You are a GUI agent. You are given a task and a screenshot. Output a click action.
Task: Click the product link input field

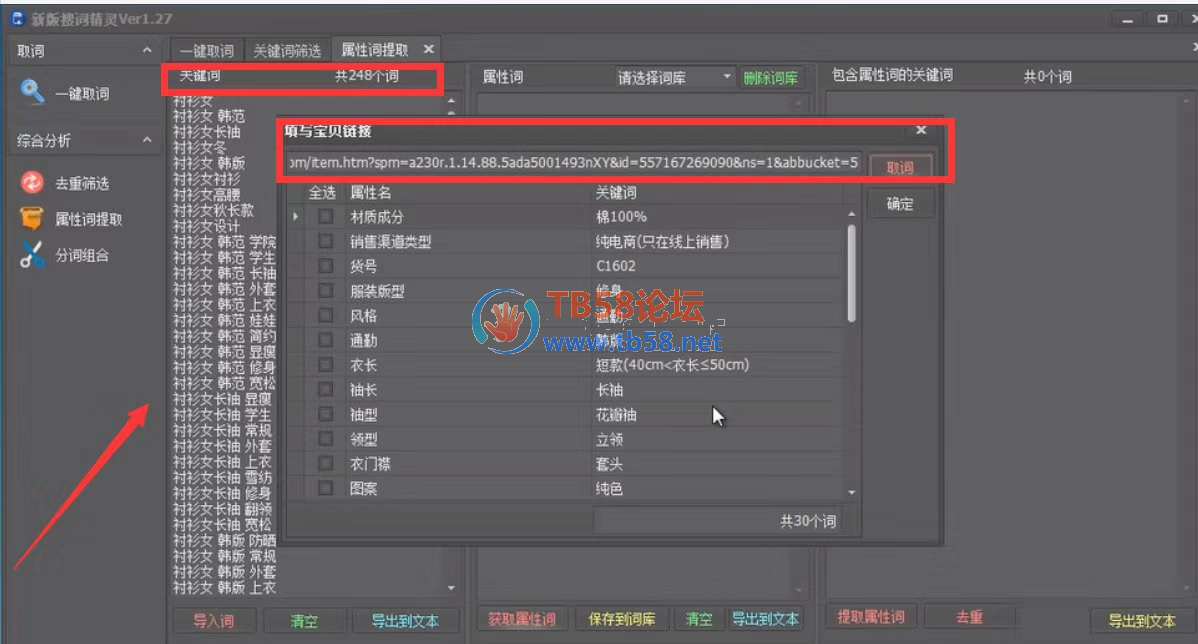(572, 162)
